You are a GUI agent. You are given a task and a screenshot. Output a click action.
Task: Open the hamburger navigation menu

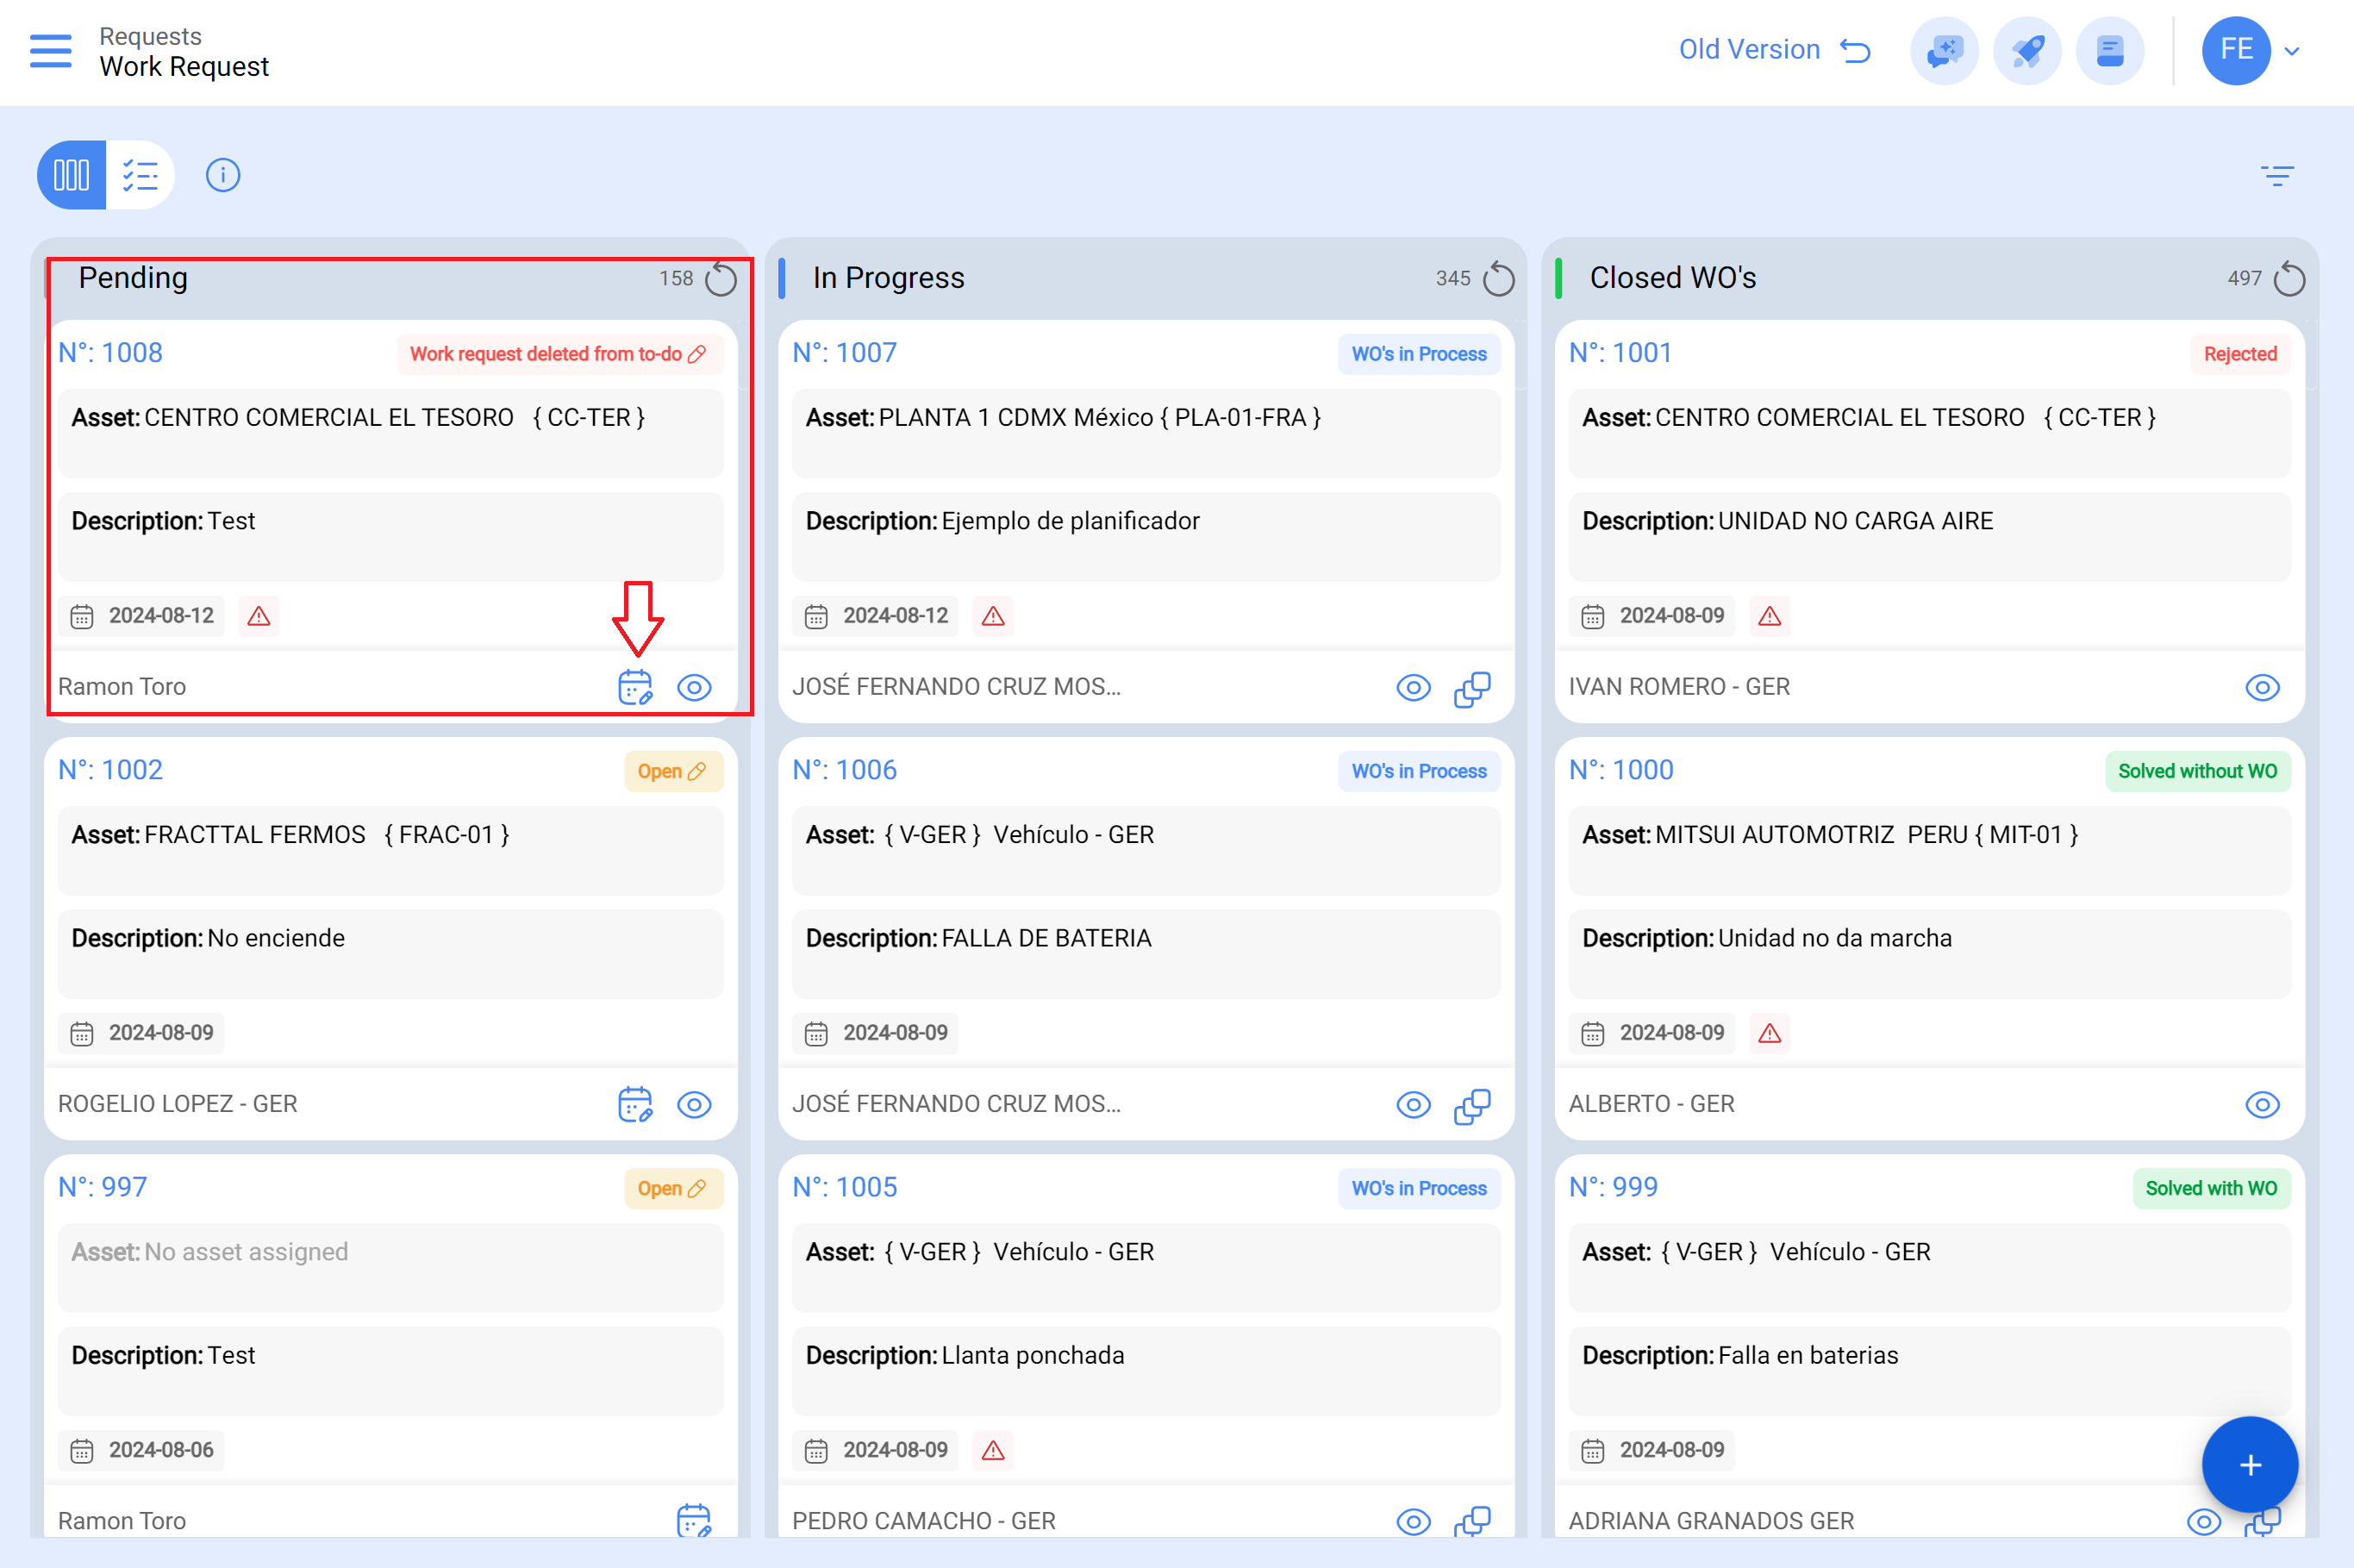(x=50, y=51)
